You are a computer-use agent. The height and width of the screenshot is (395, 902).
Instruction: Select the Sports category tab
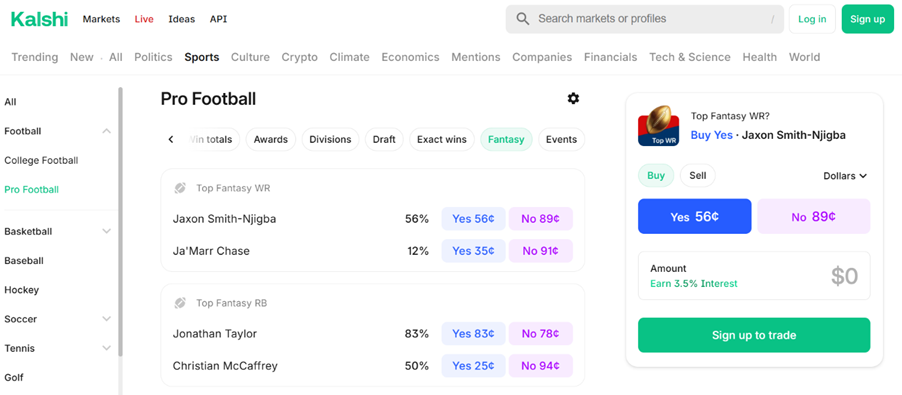[201, 57]
